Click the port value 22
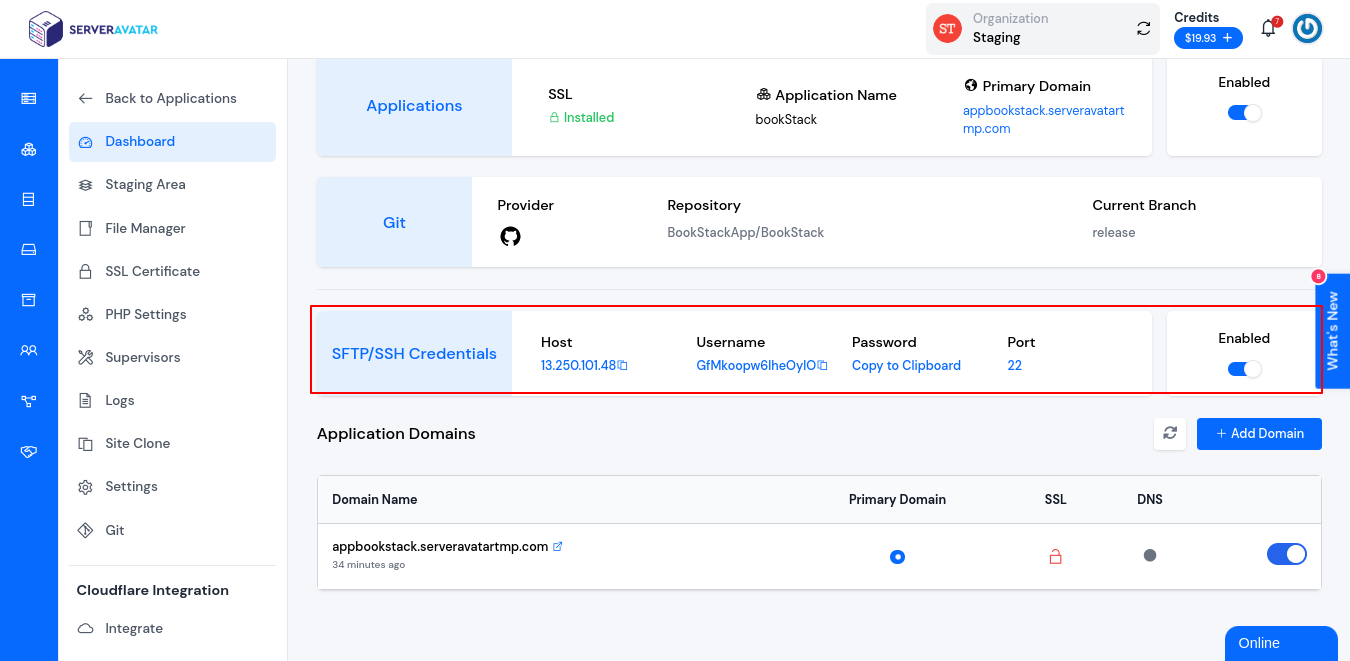 [1014, 366]
